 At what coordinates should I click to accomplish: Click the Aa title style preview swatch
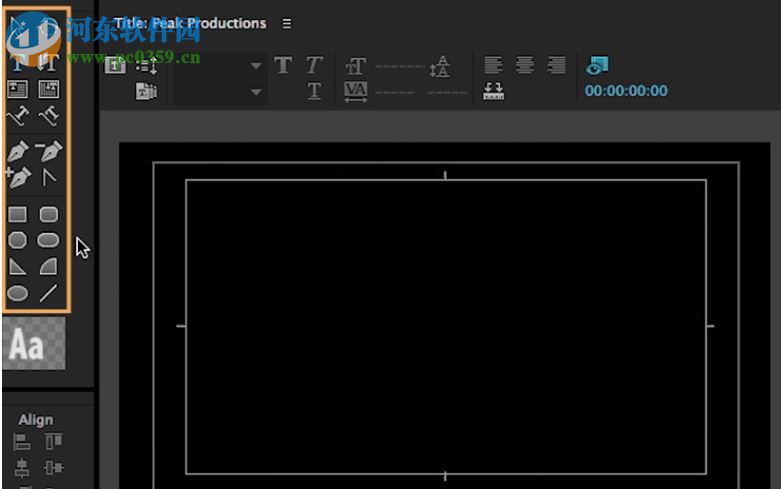coord(34,343)
